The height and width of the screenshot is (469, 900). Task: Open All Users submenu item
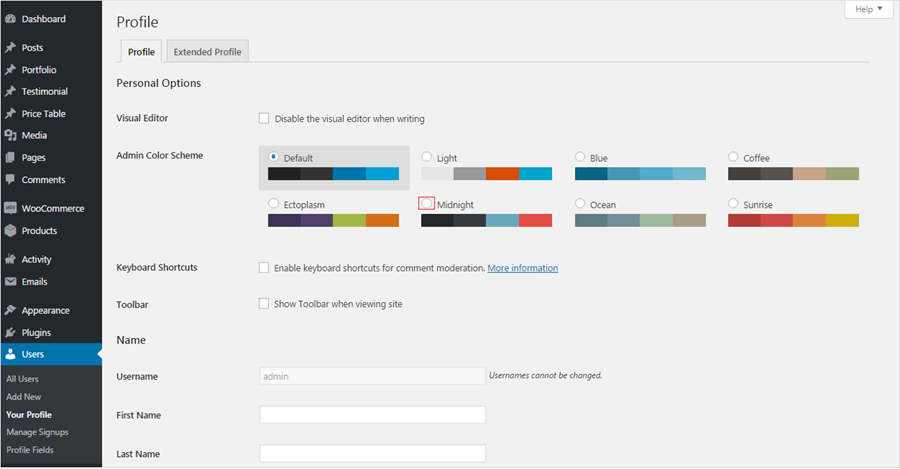[x=23, y=379]
